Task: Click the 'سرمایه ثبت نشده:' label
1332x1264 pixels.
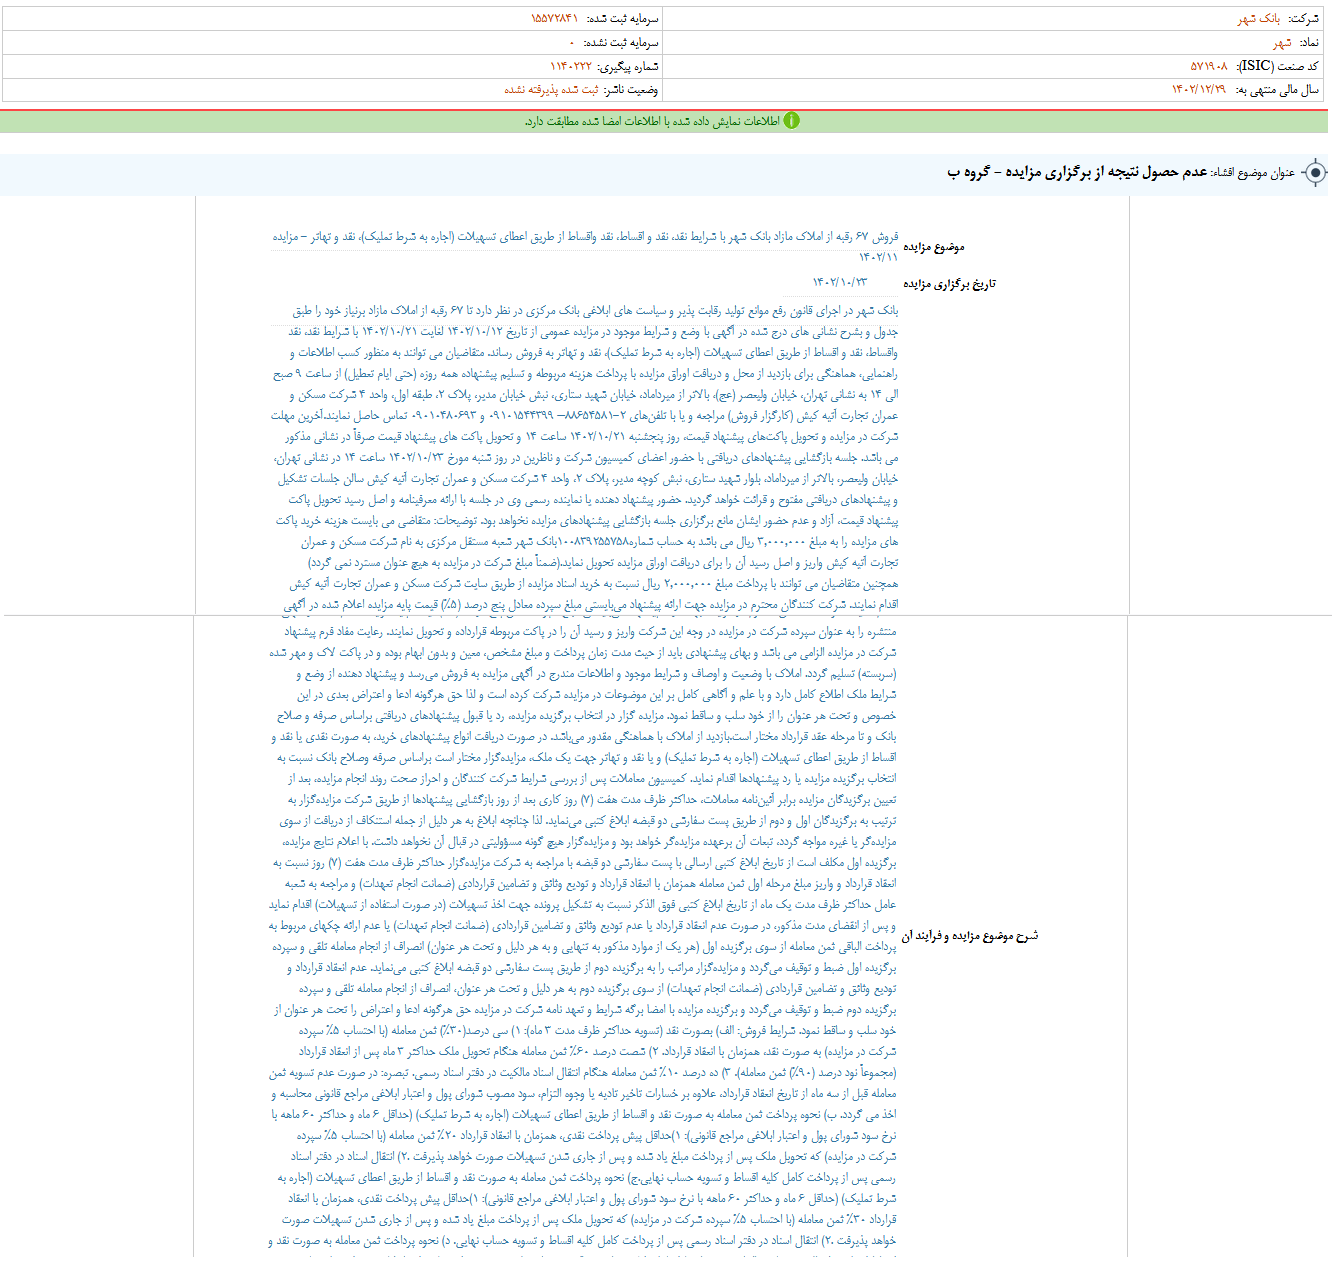Action: click(x=620, y=43)
